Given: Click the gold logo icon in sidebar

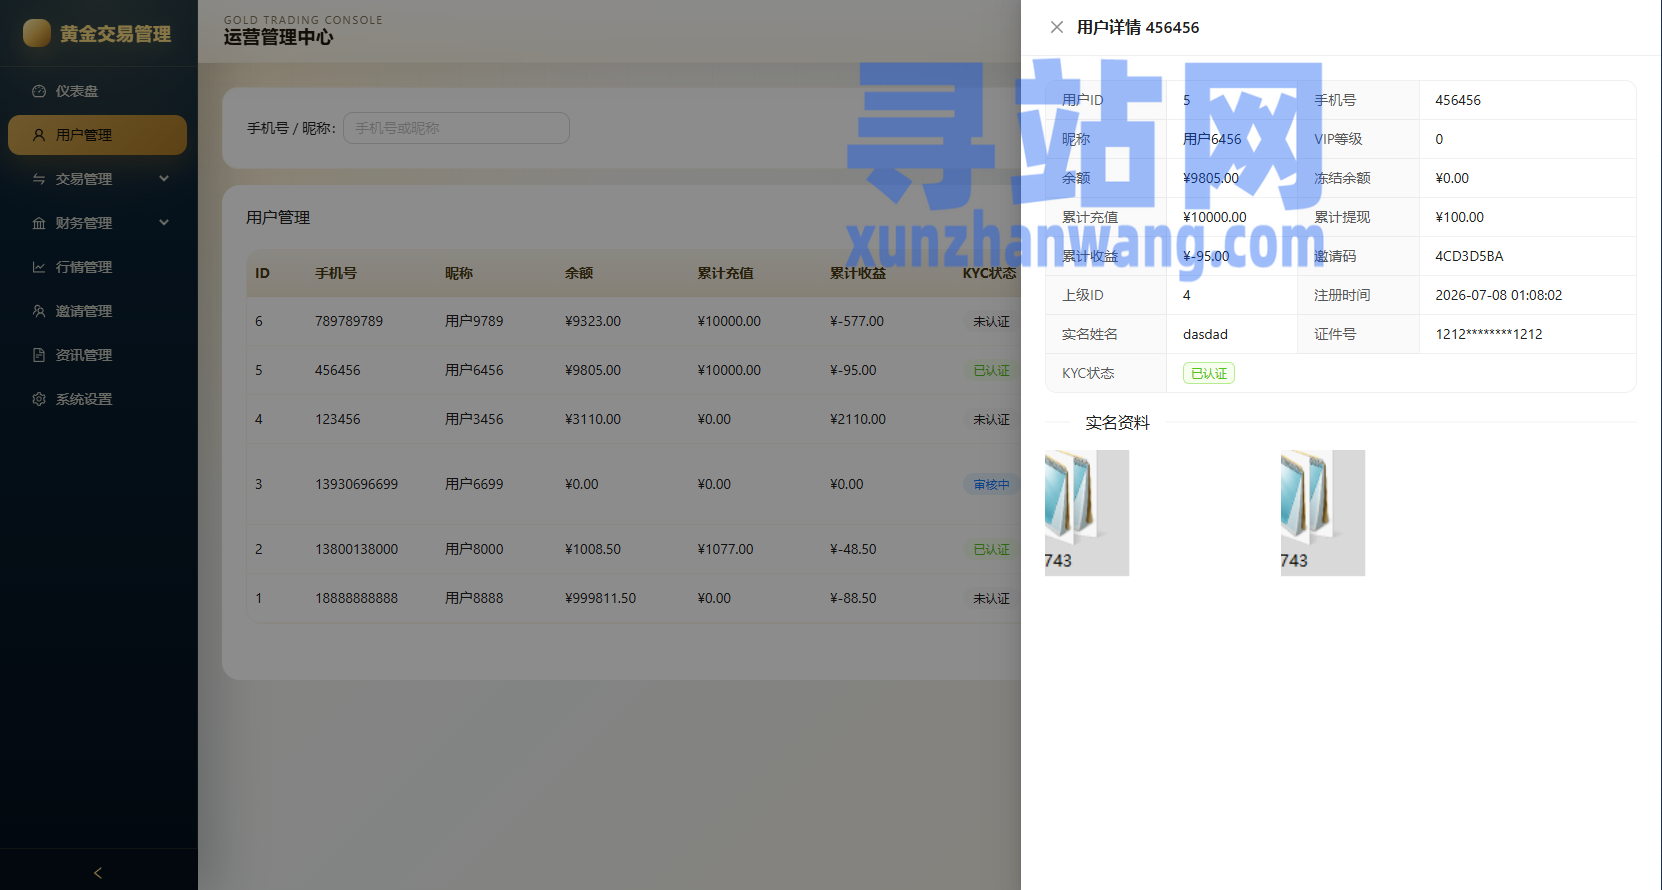Looking at the screenshot, I should (37, 33).
